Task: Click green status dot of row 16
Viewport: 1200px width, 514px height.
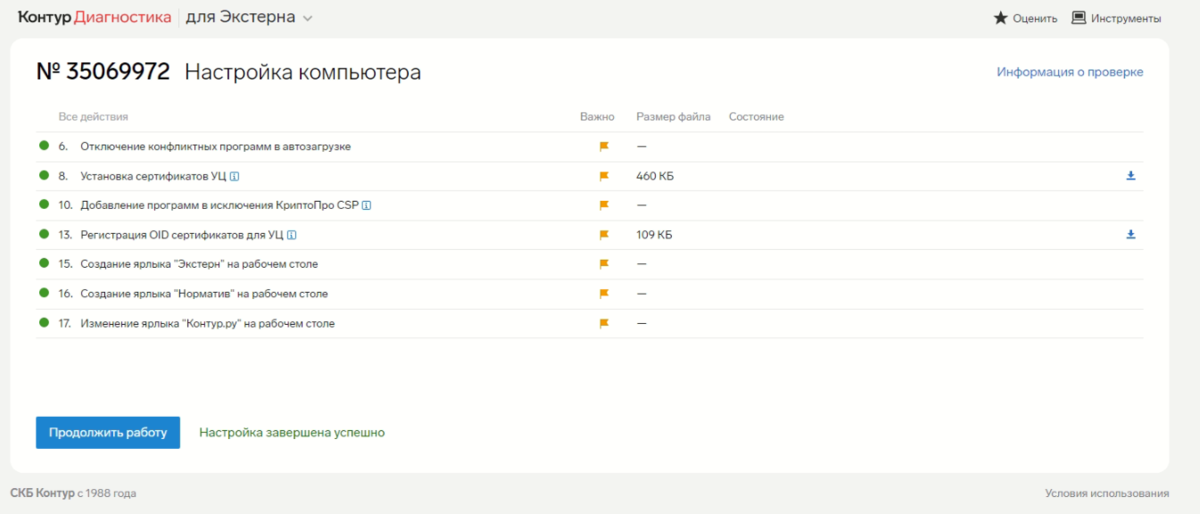Action: click(44, 293)
